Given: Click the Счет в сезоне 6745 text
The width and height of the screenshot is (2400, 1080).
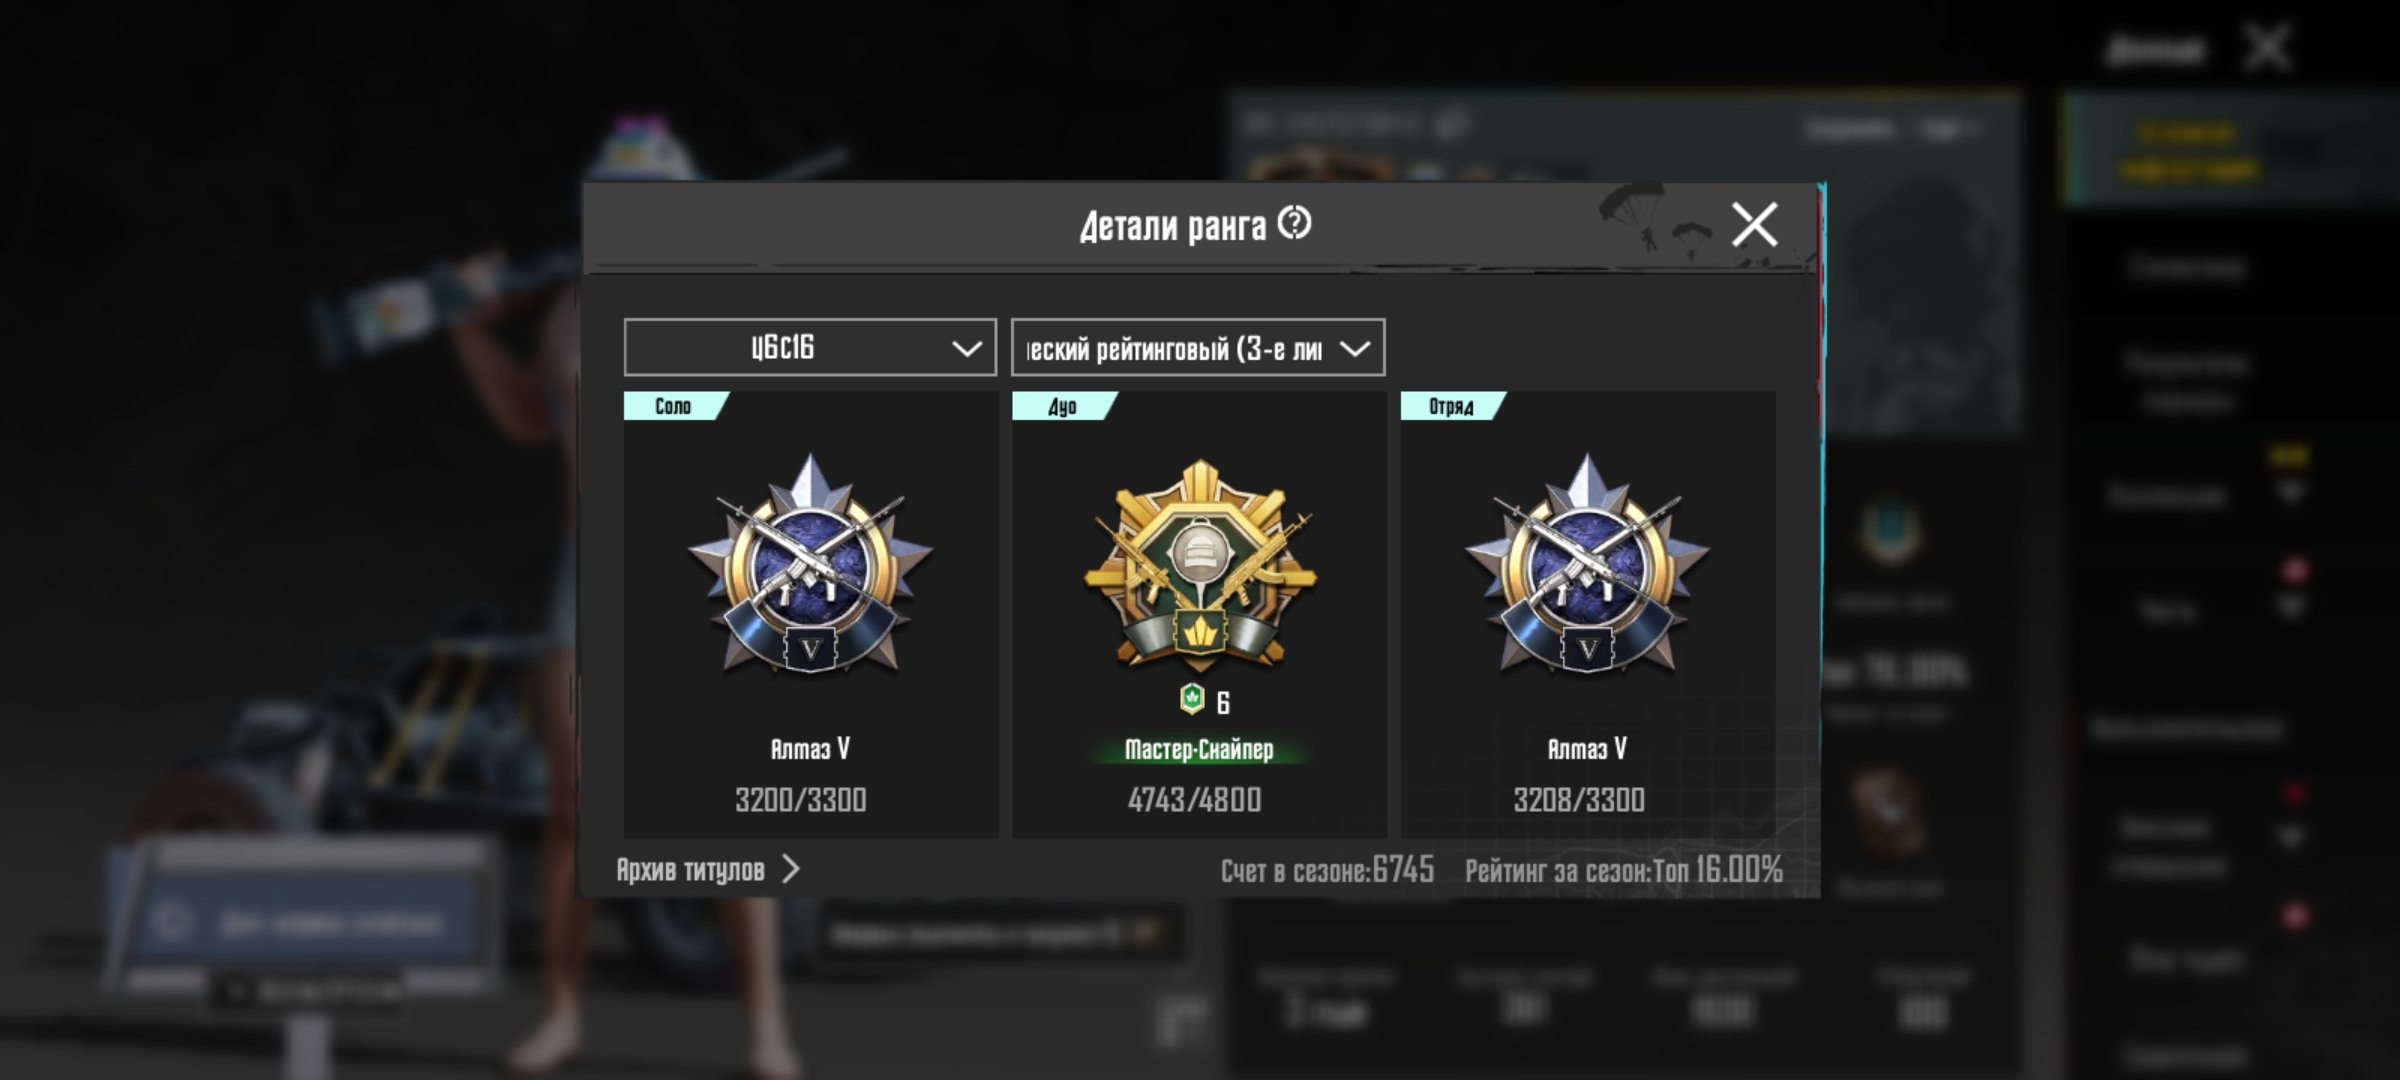Looking at the screenshot, I should [1327, 870].
